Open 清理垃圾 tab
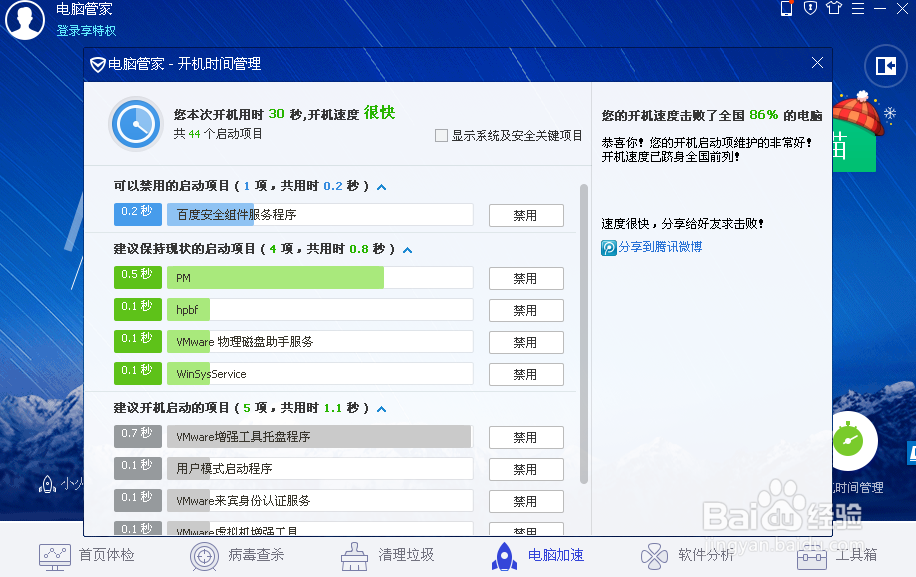This screenshot has width=916, height=577. pos(387,555)
